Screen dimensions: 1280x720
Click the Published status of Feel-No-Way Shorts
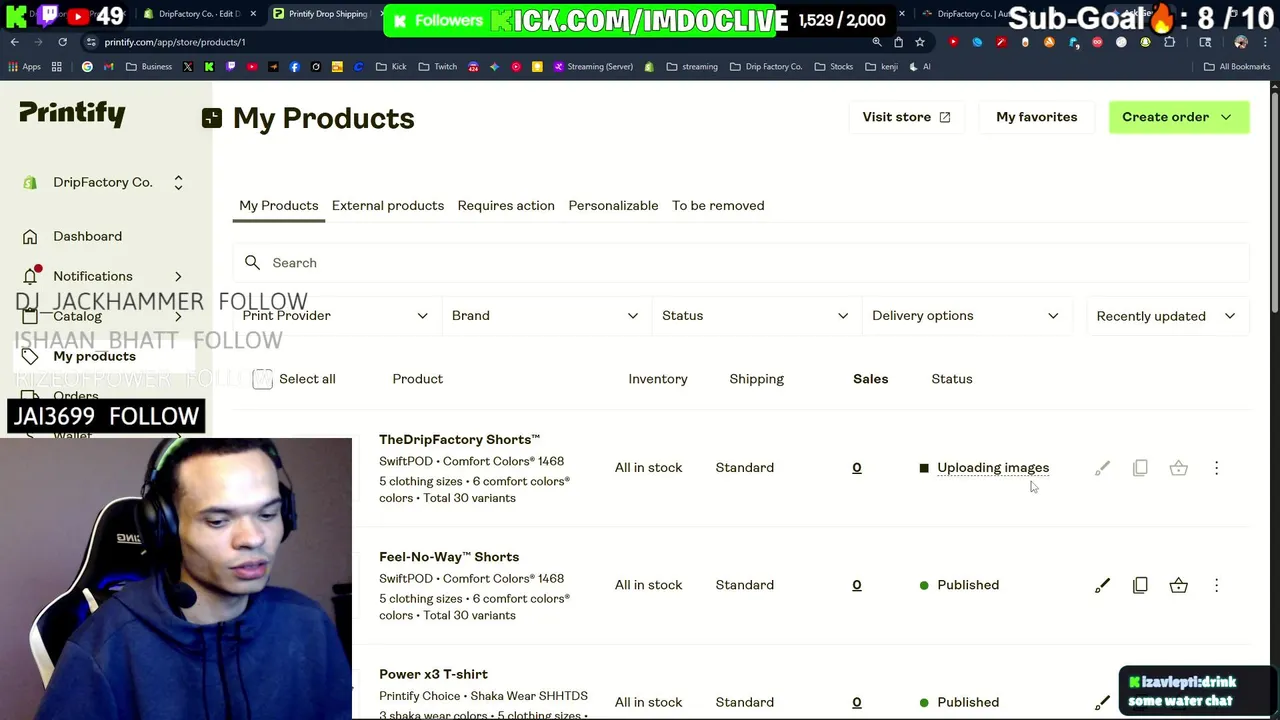point(968,585)
